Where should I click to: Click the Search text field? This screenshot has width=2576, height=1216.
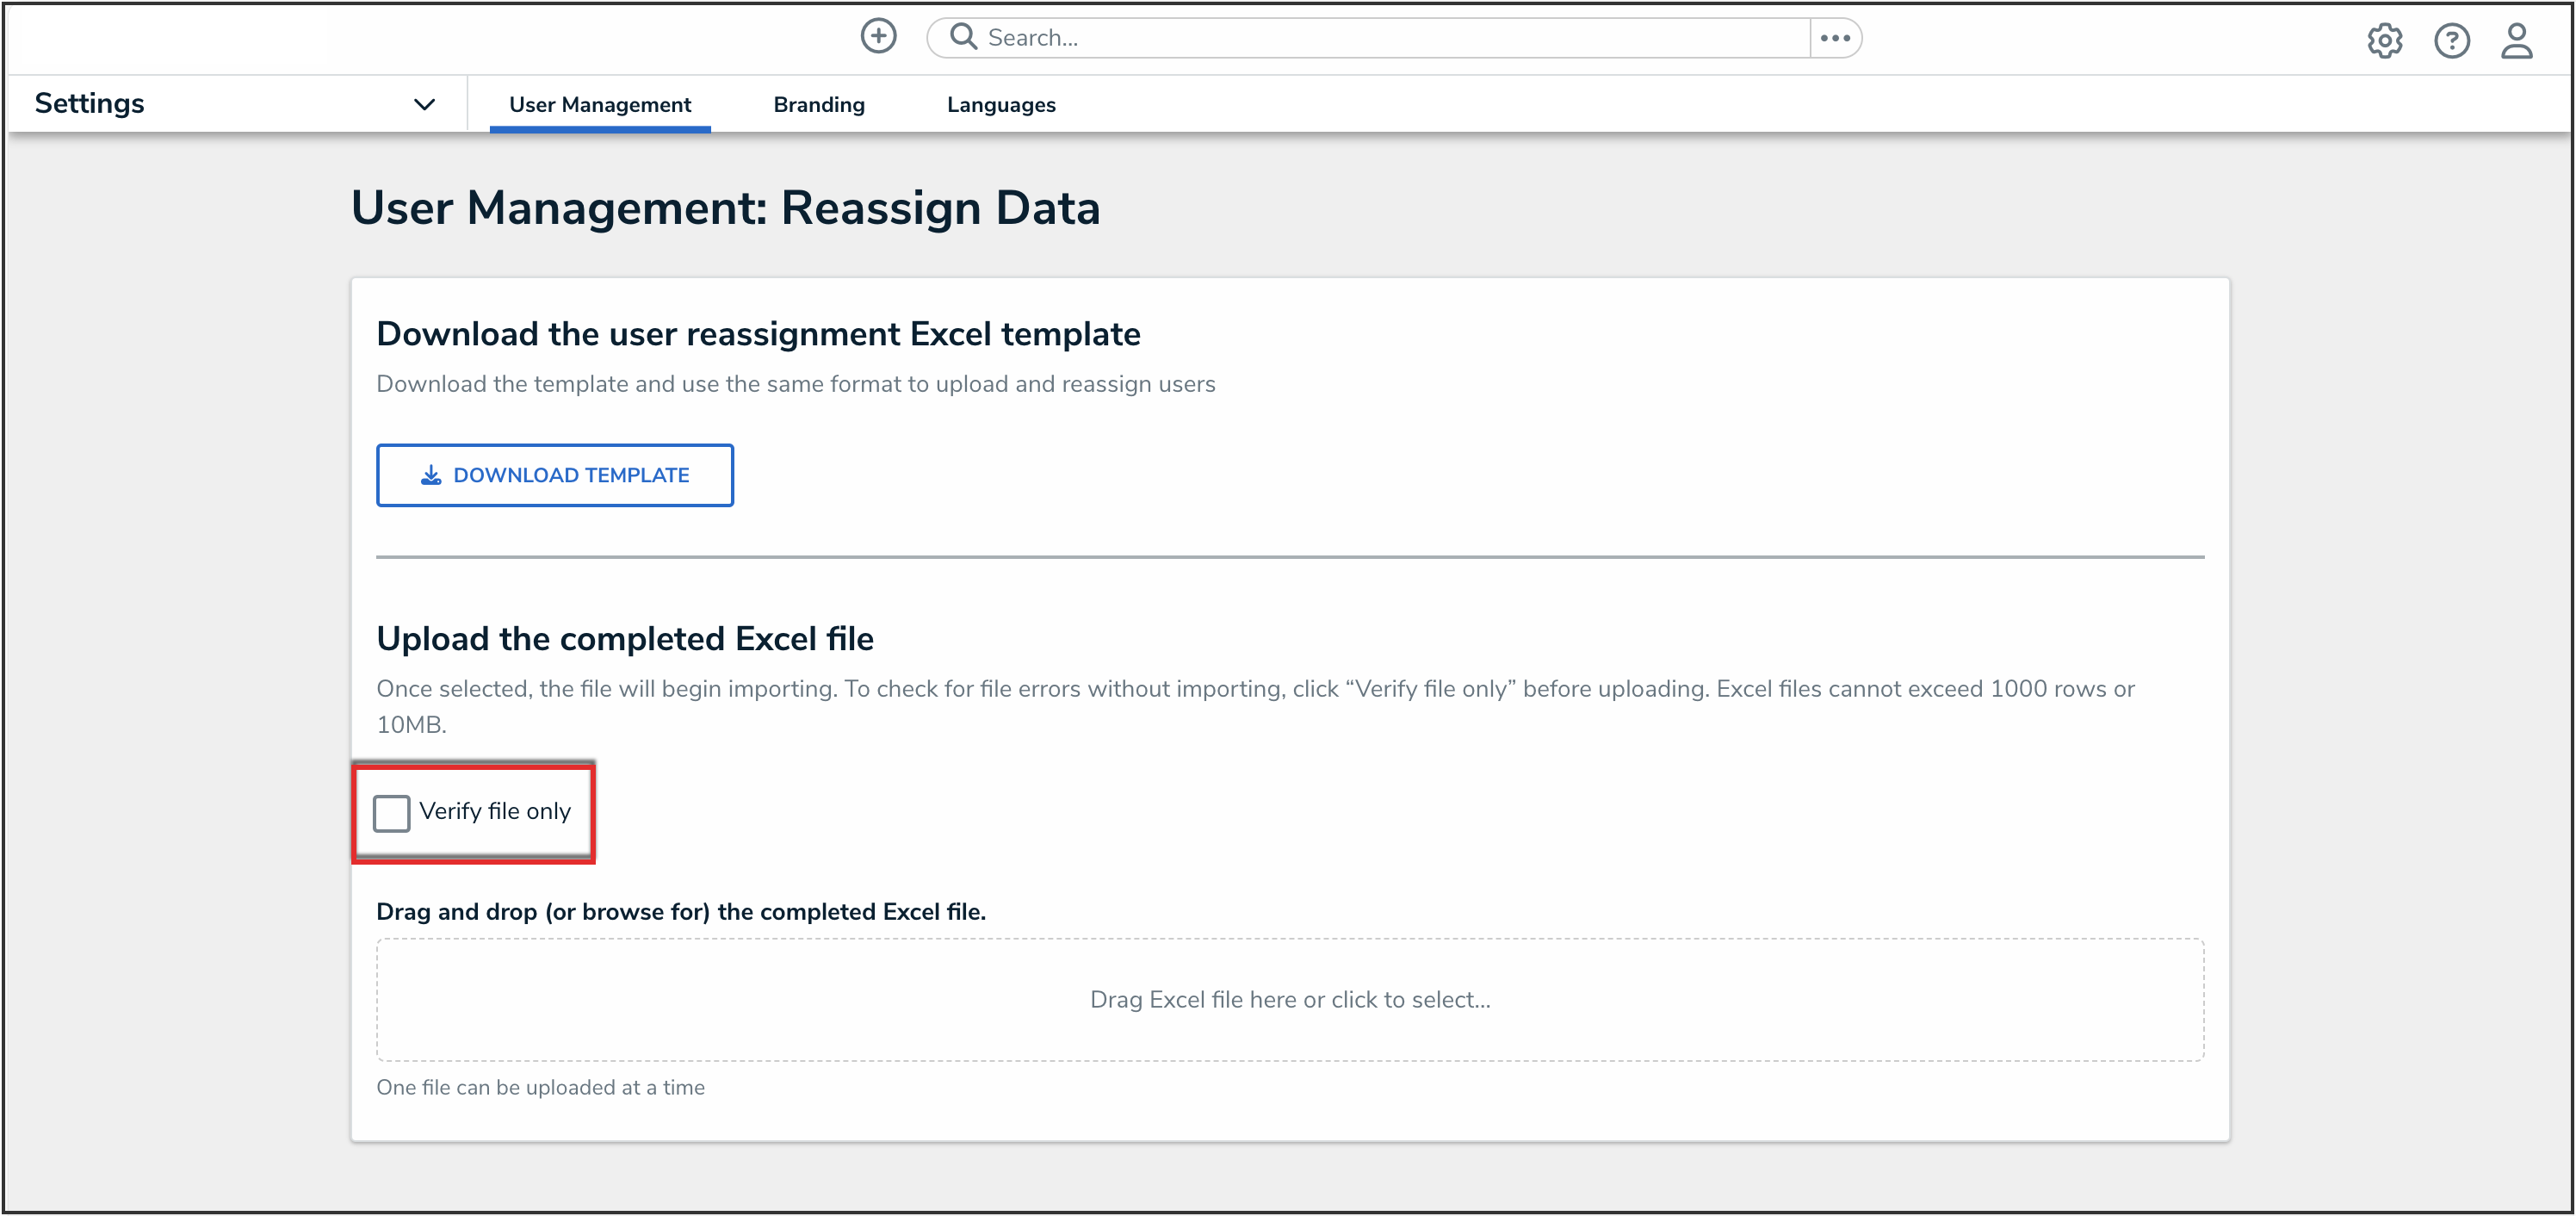(1390, 38)
